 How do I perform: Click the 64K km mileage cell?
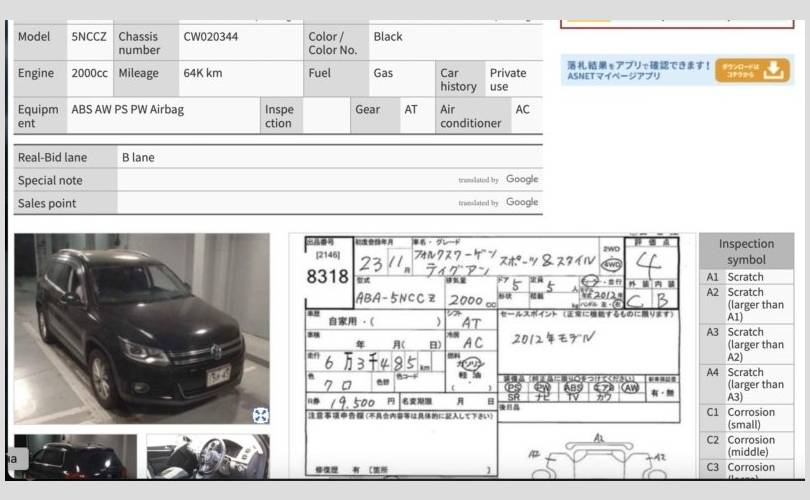203,73
